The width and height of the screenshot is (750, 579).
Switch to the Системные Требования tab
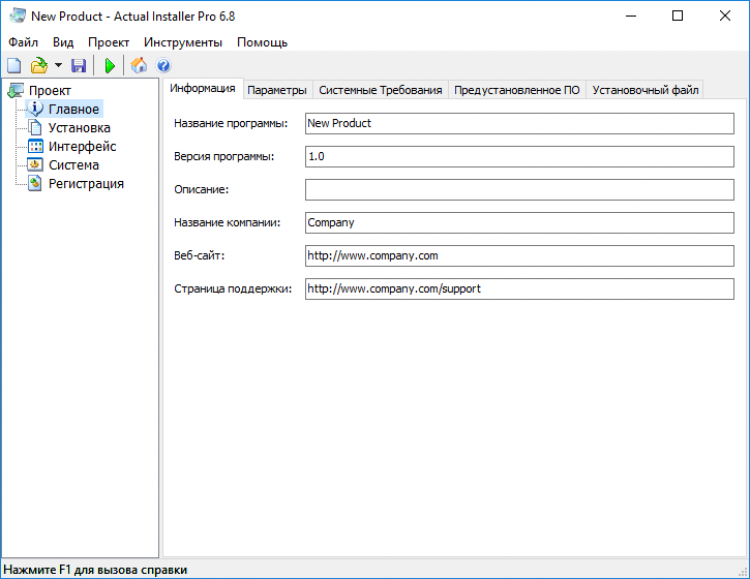point(380,90)
